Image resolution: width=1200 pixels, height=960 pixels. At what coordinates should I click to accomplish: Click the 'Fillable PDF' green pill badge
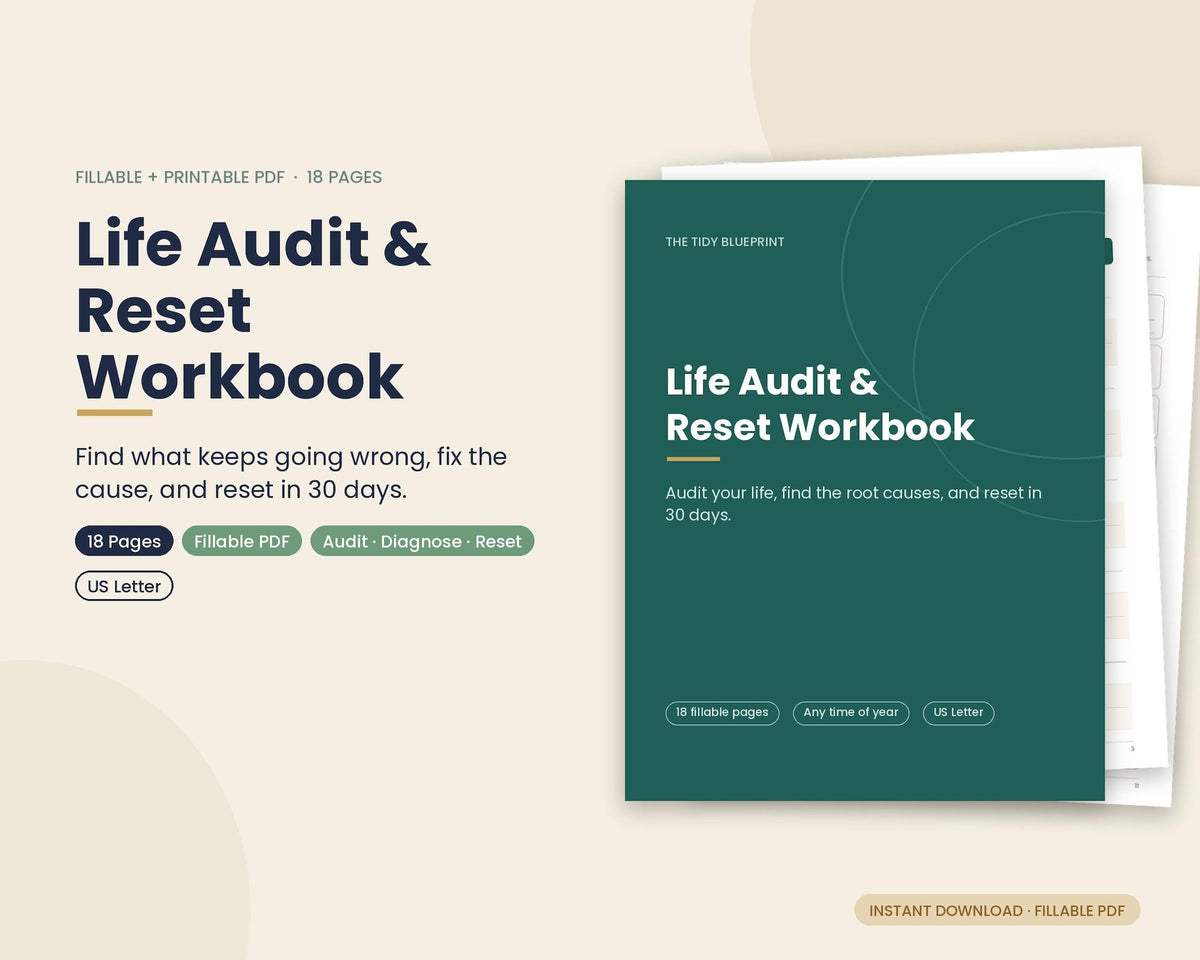242,541
